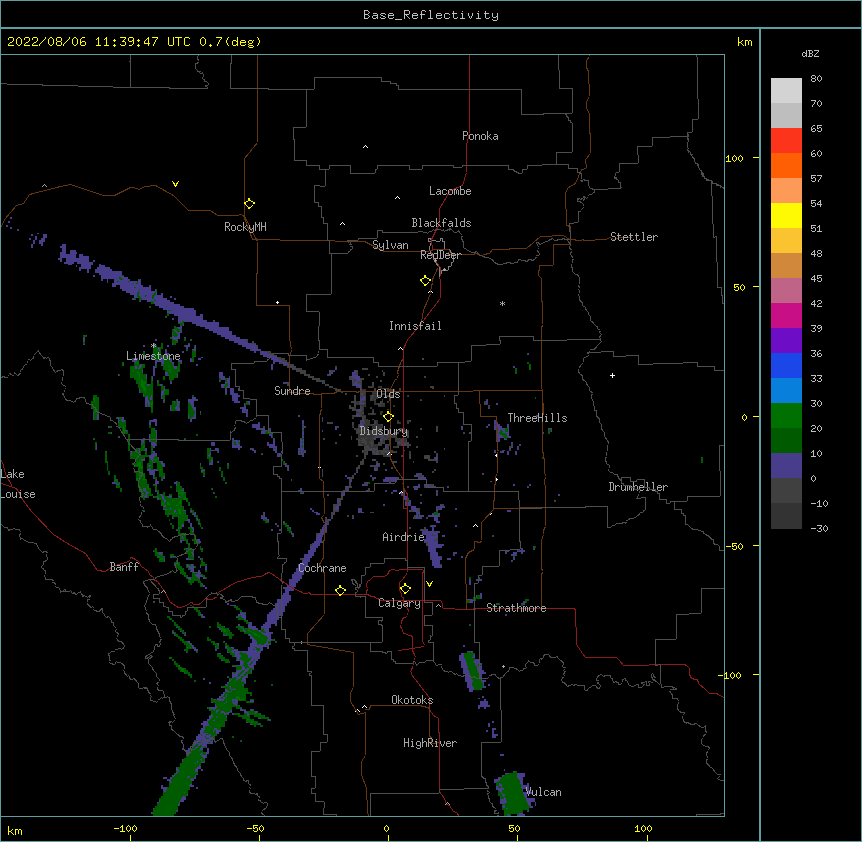Pick the bright green 20-30 dBZ legend swatch
The height and width of the screenshot is (842, 862).
786,416
